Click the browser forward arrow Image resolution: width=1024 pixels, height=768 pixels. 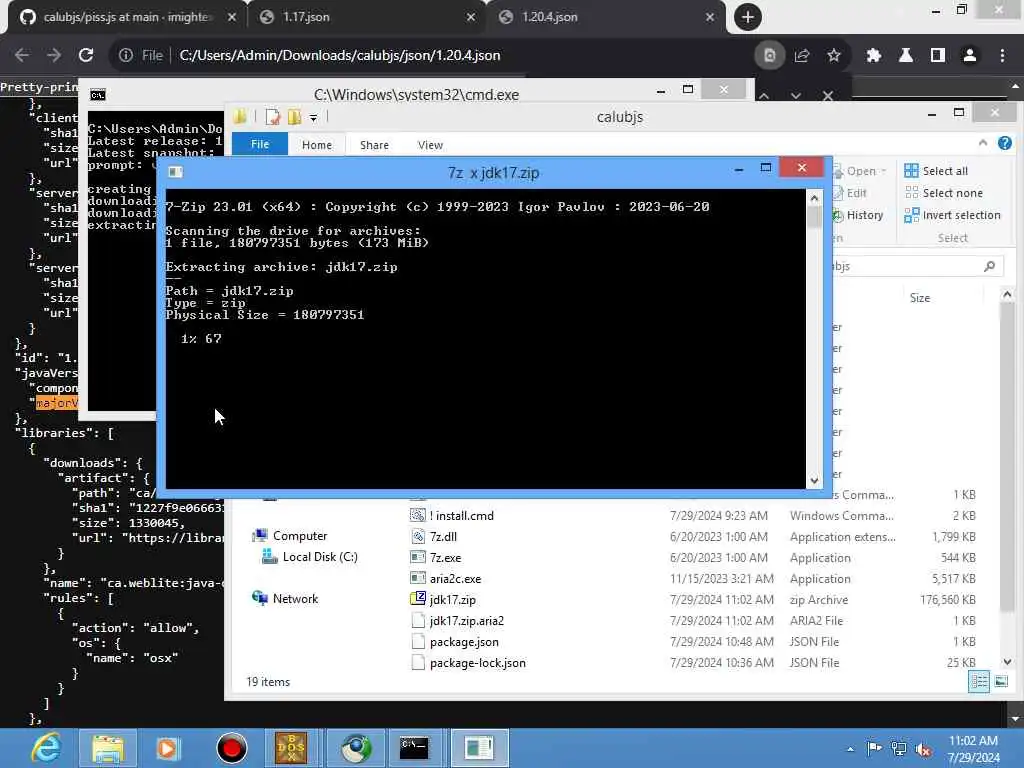[x=54, y=56]
